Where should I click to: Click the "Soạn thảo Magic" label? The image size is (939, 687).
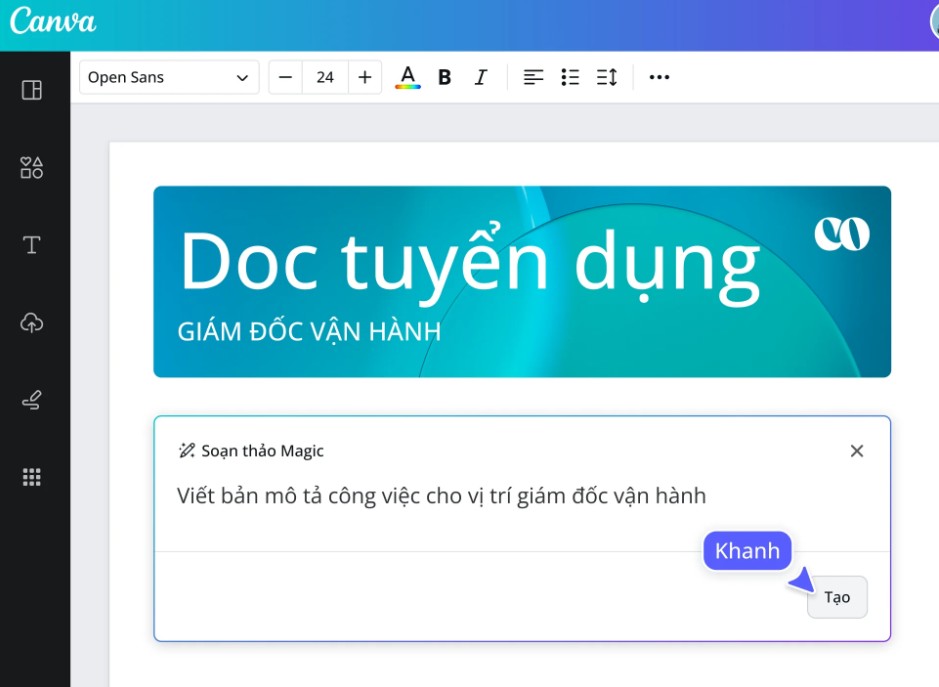[262, 451]
